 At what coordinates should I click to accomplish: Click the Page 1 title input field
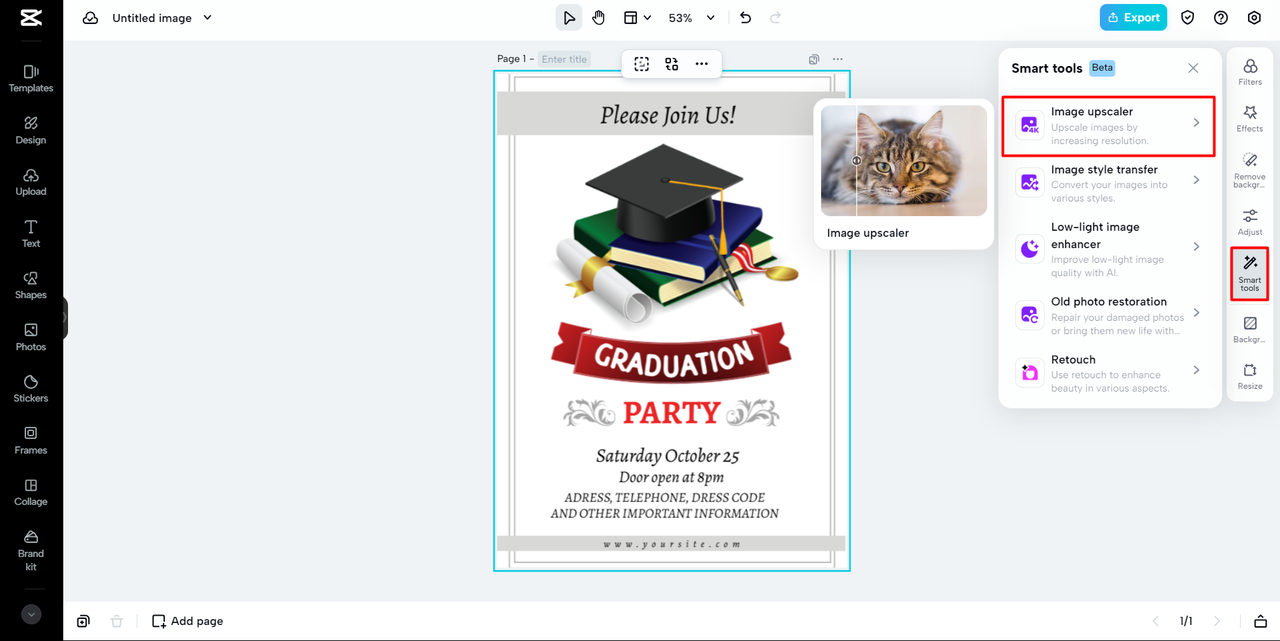point(564,59)
